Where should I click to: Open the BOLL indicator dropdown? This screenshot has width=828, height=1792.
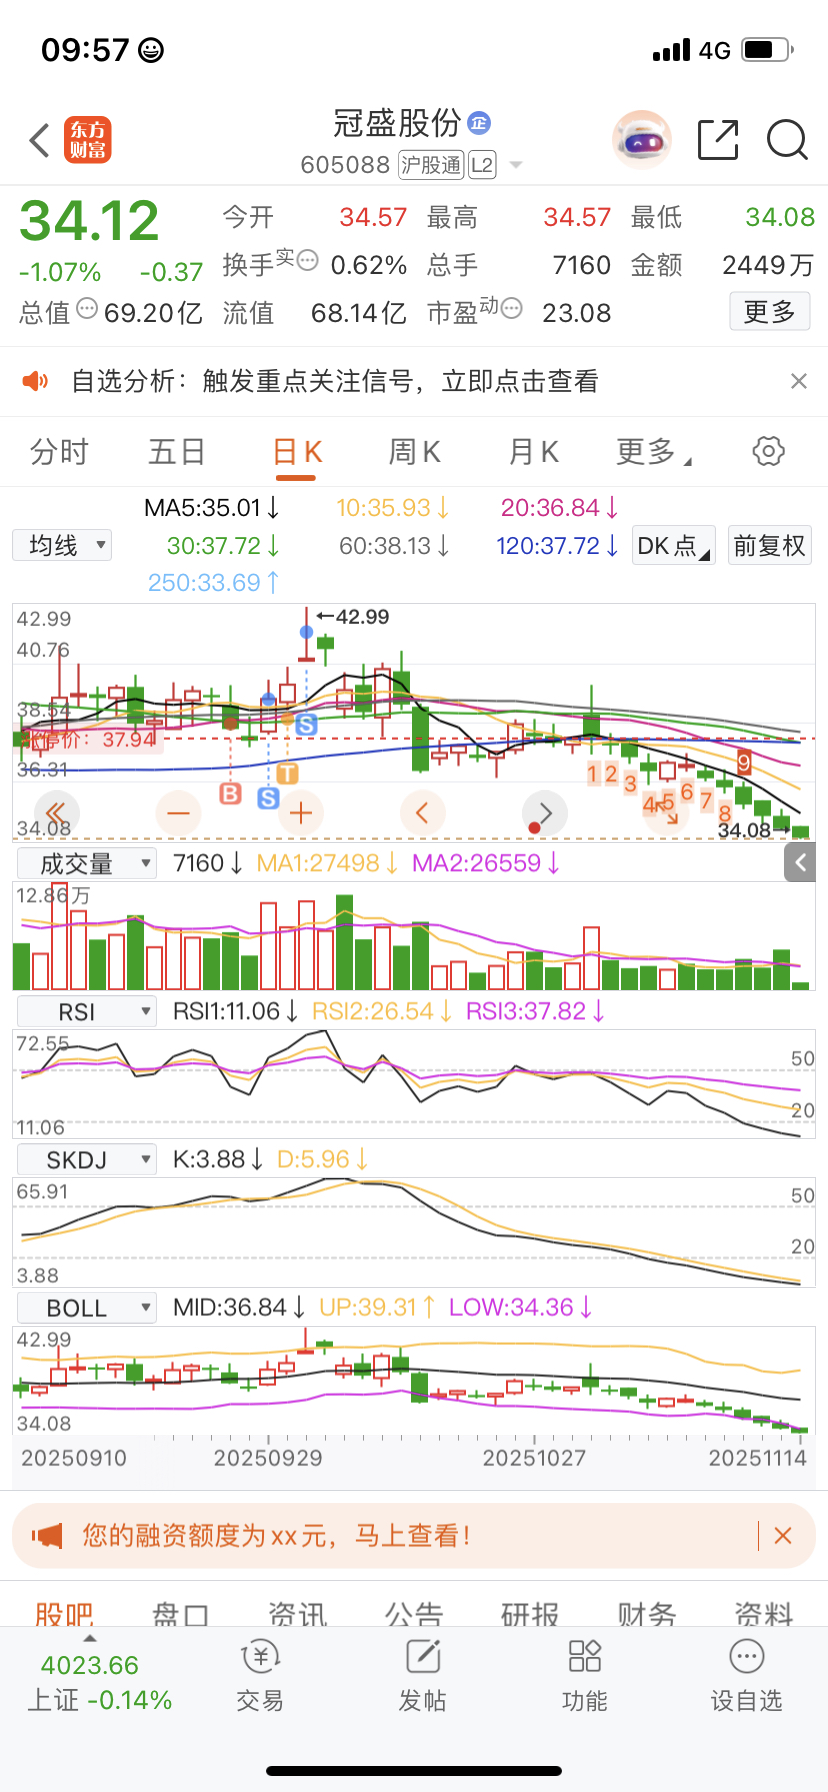tap(87, 1308)
